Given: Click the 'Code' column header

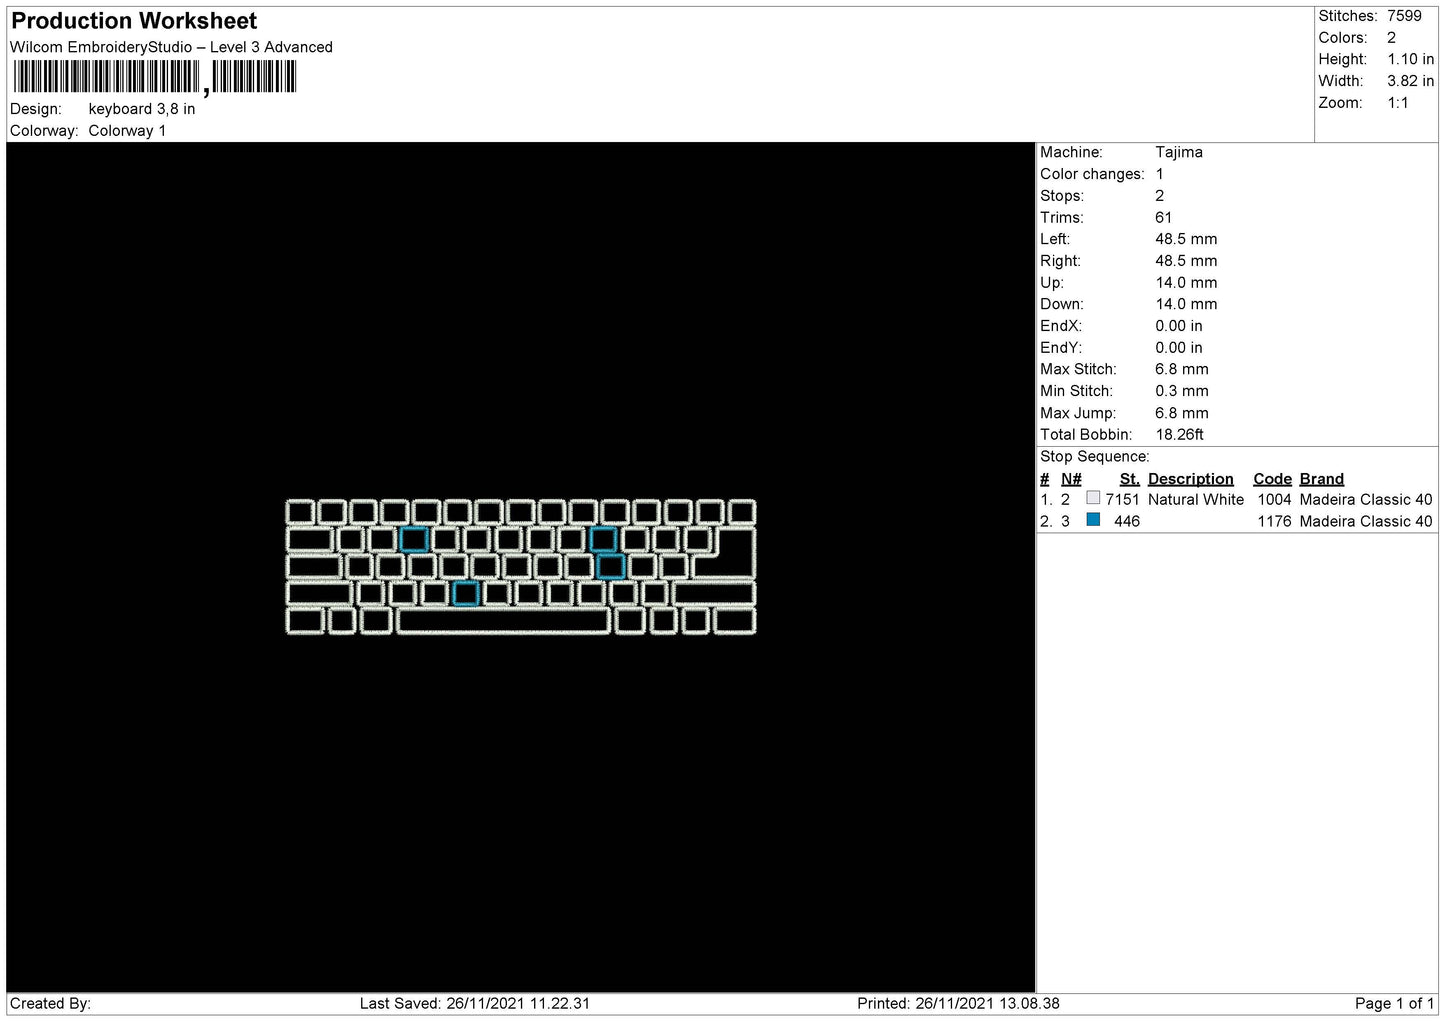Looking at the screenshot, I should click(x=1272, y=479).
